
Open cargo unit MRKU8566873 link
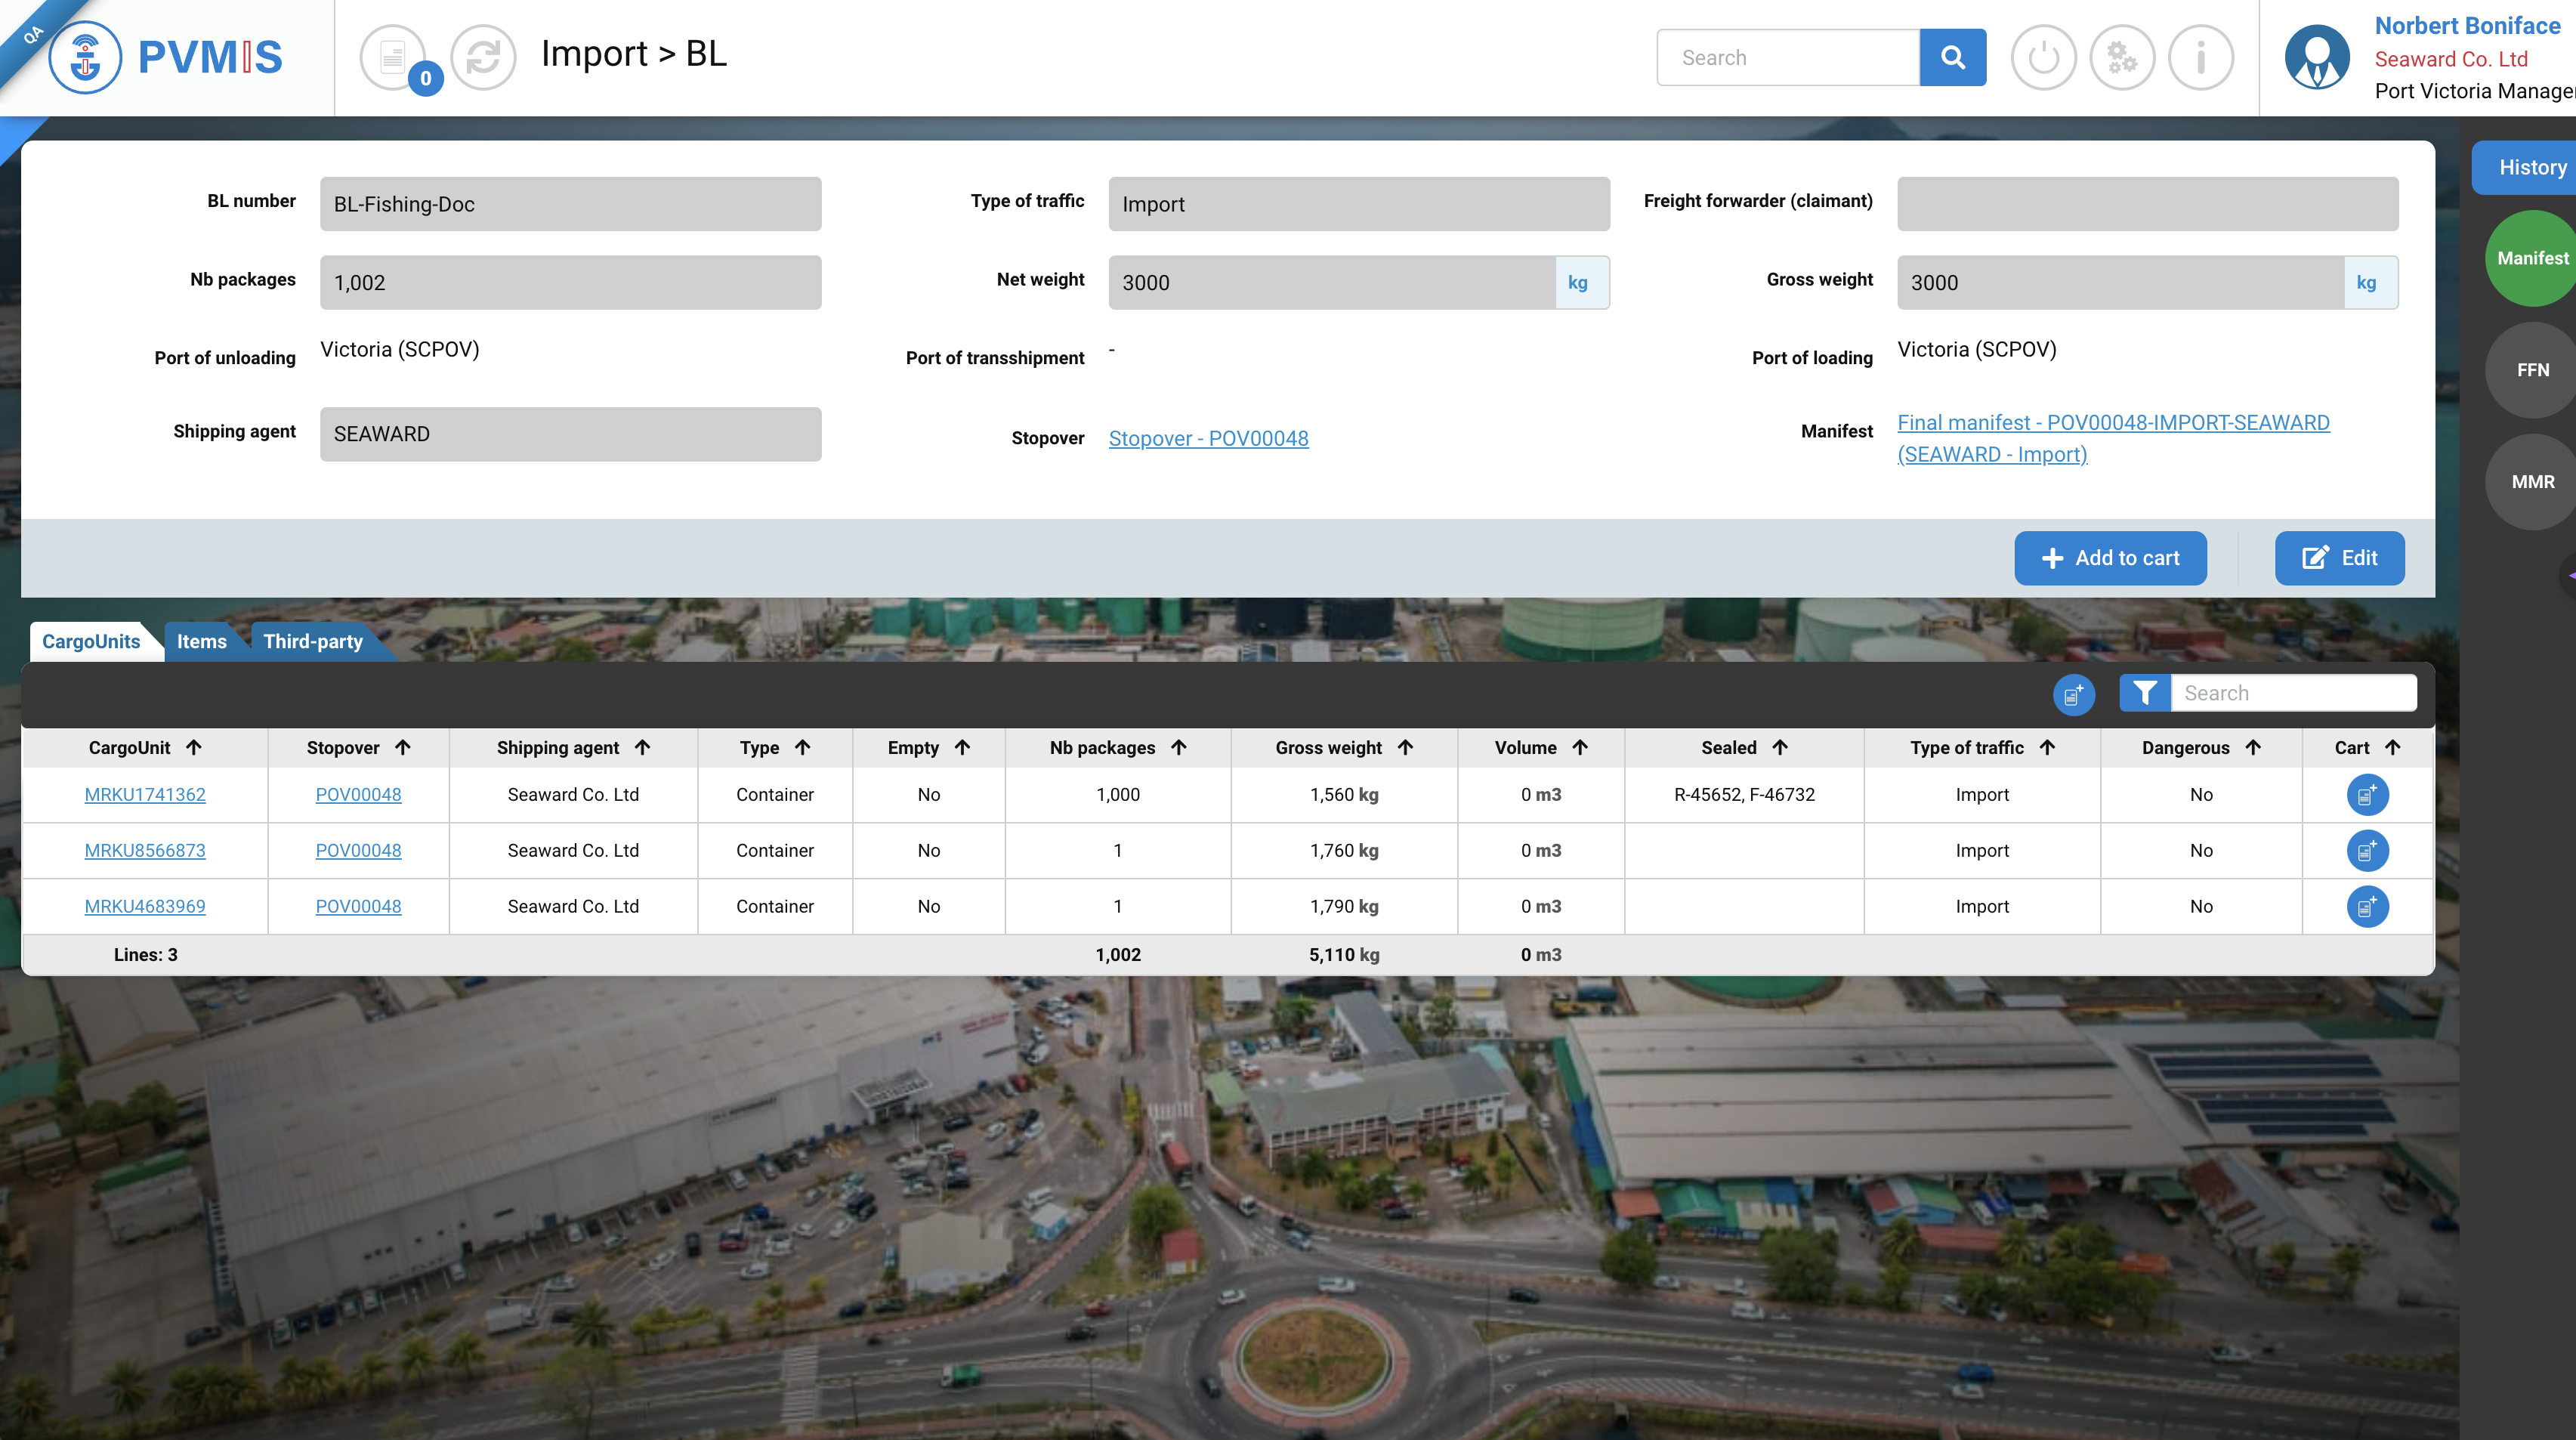[145, 850]
